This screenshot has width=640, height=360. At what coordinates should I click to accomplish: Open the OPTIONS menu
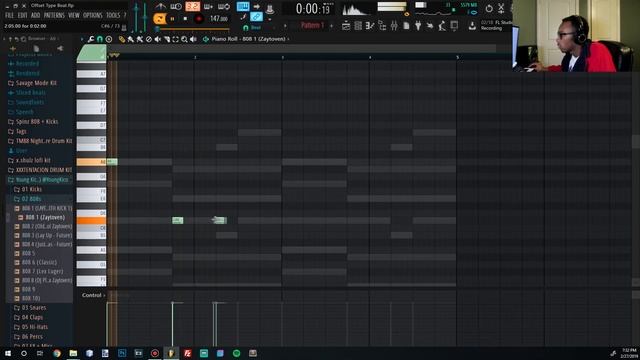(x=93, y=15)
